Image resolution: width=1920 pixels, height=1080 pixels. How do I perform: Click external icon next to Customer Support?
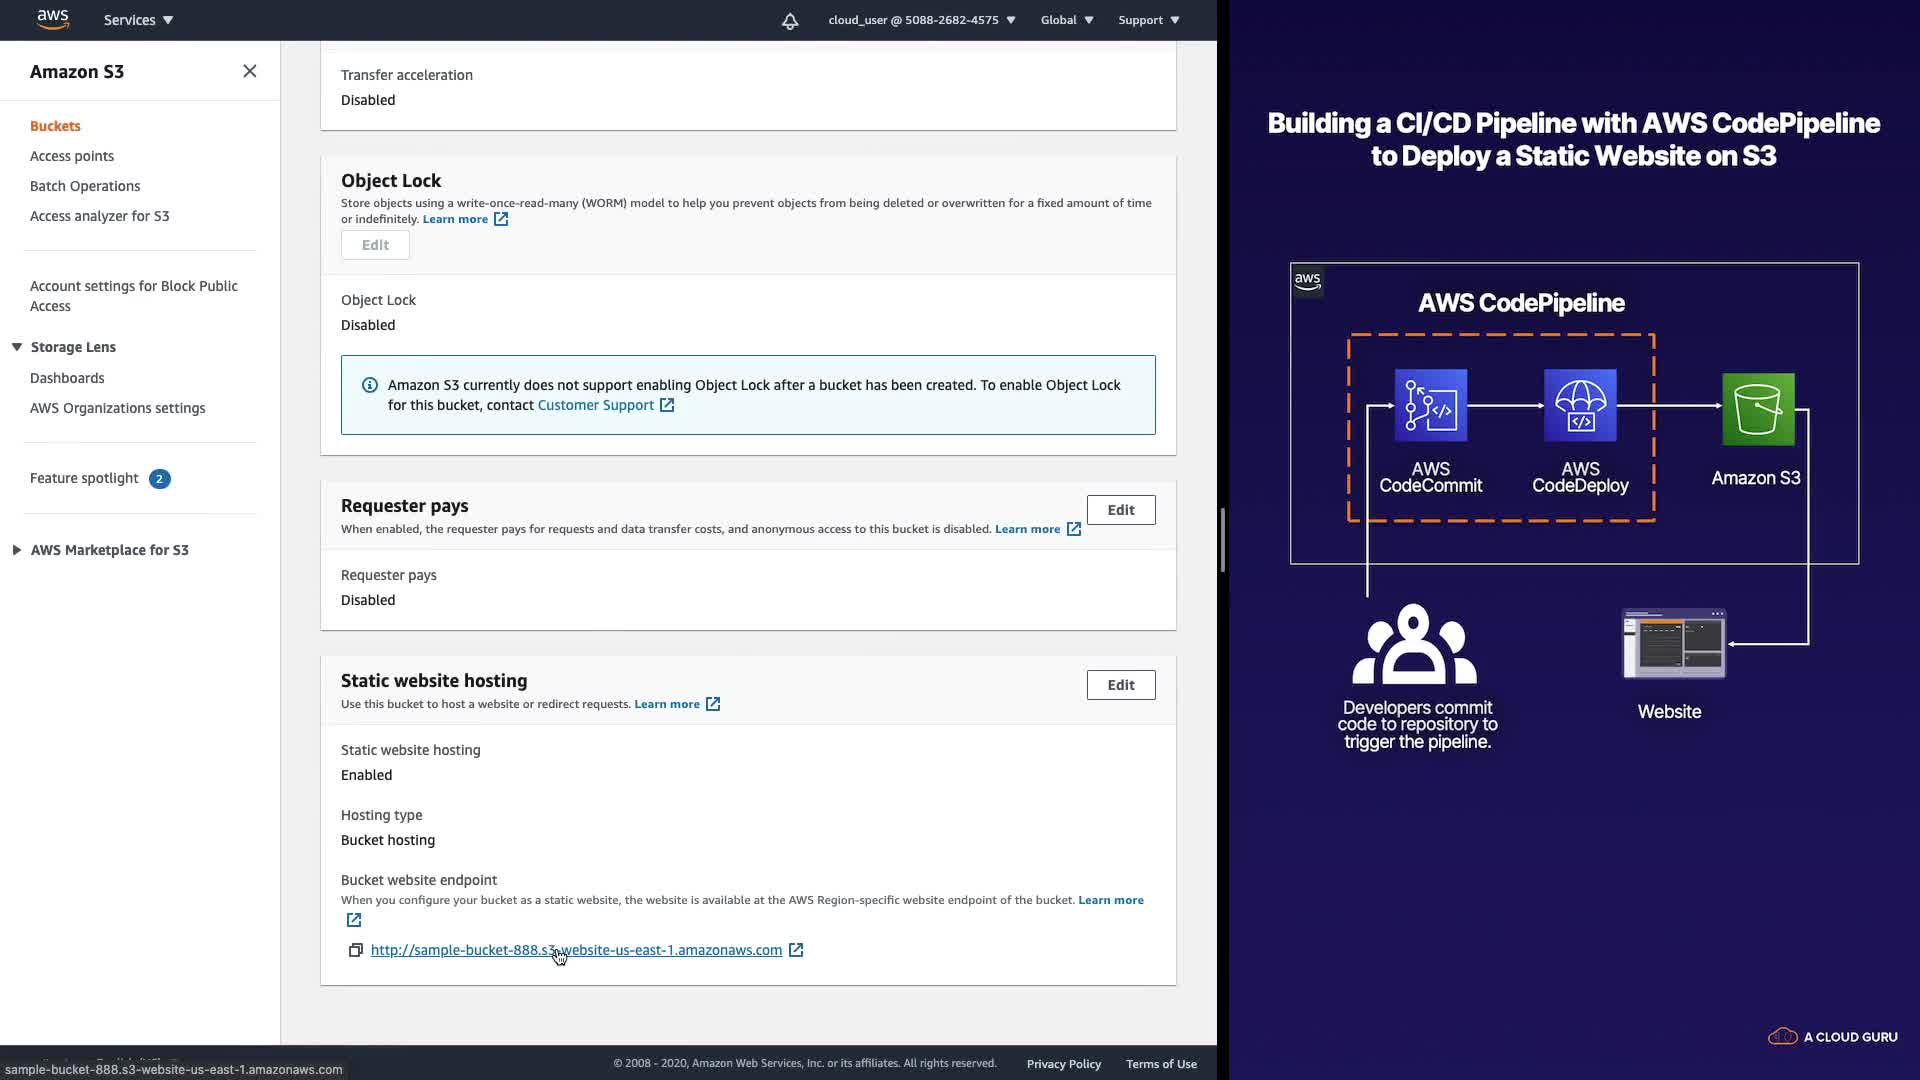coord(667,405)
